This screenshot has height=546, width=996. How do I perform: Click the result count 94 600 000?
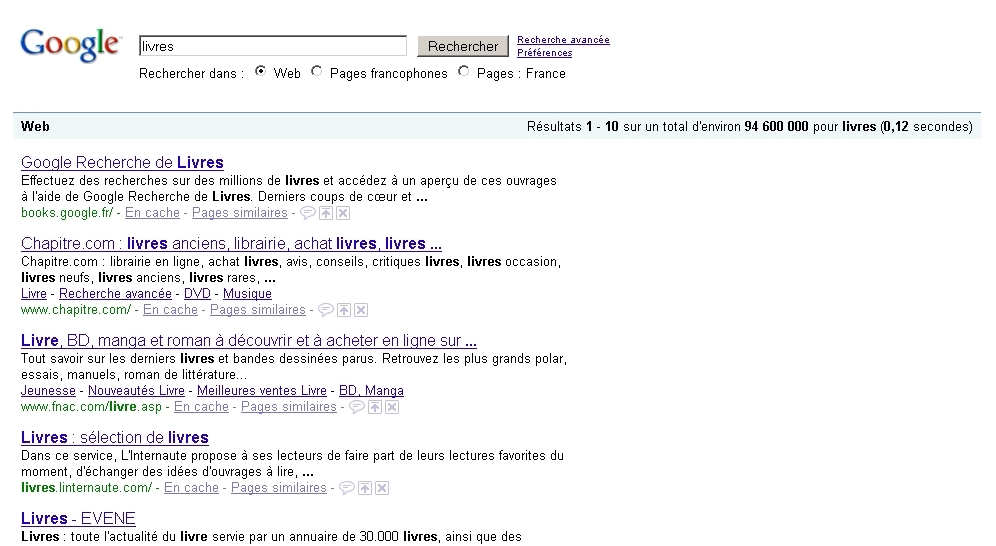coord(776,126)
